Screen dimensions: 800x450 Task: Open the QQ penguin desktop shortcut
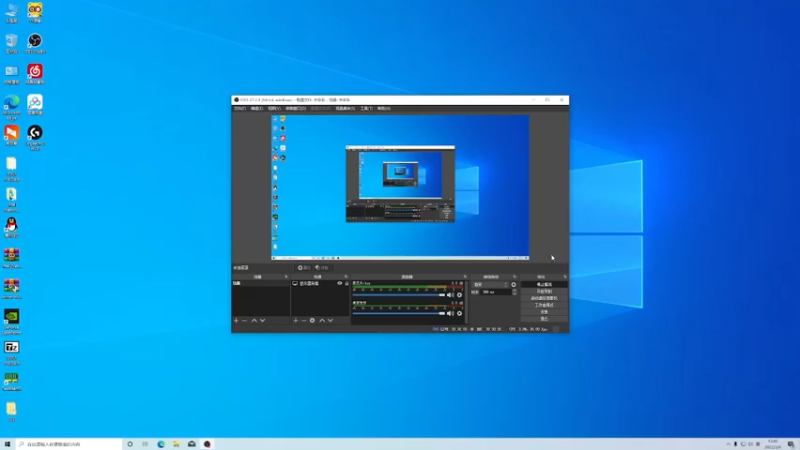click(11, 227)
